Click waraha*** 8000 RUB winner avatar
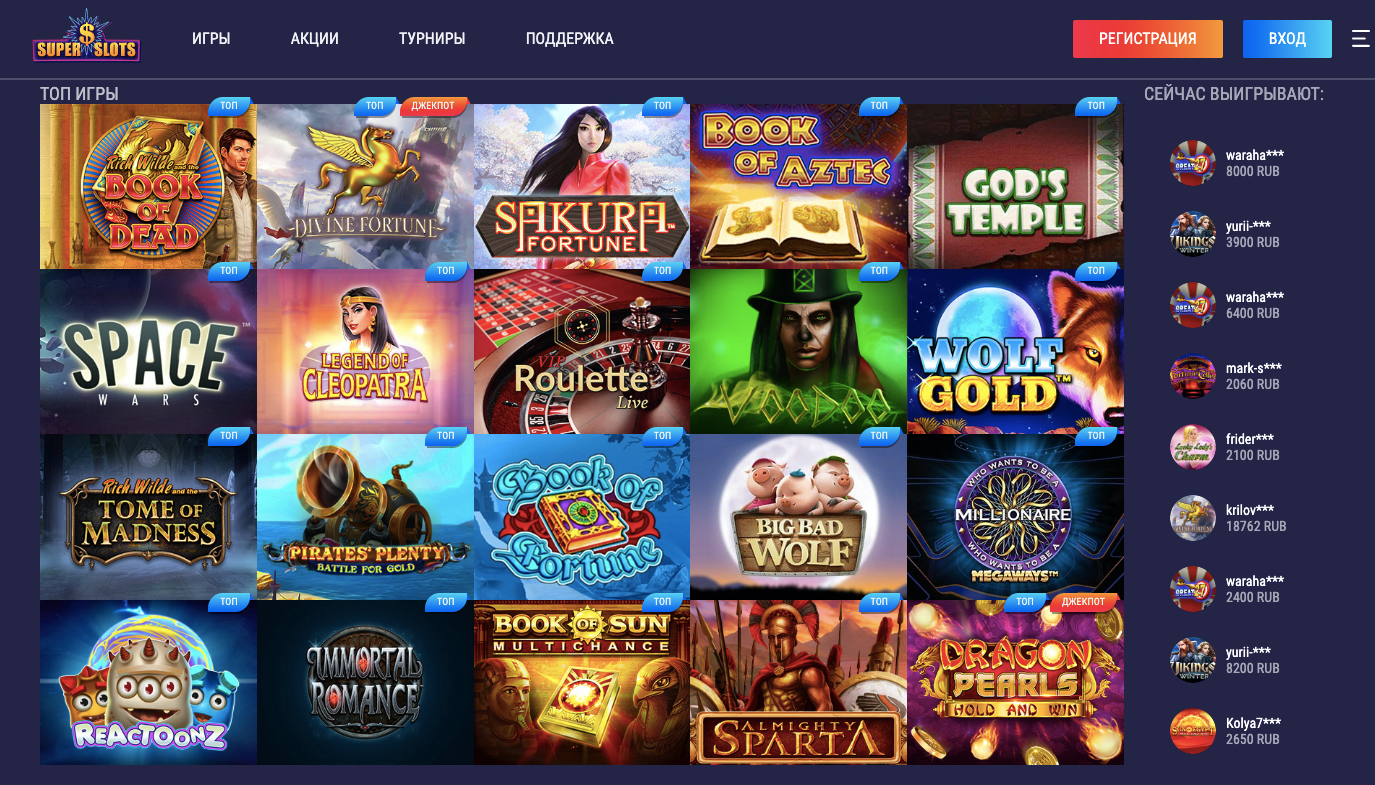 tap(1192, 163)
